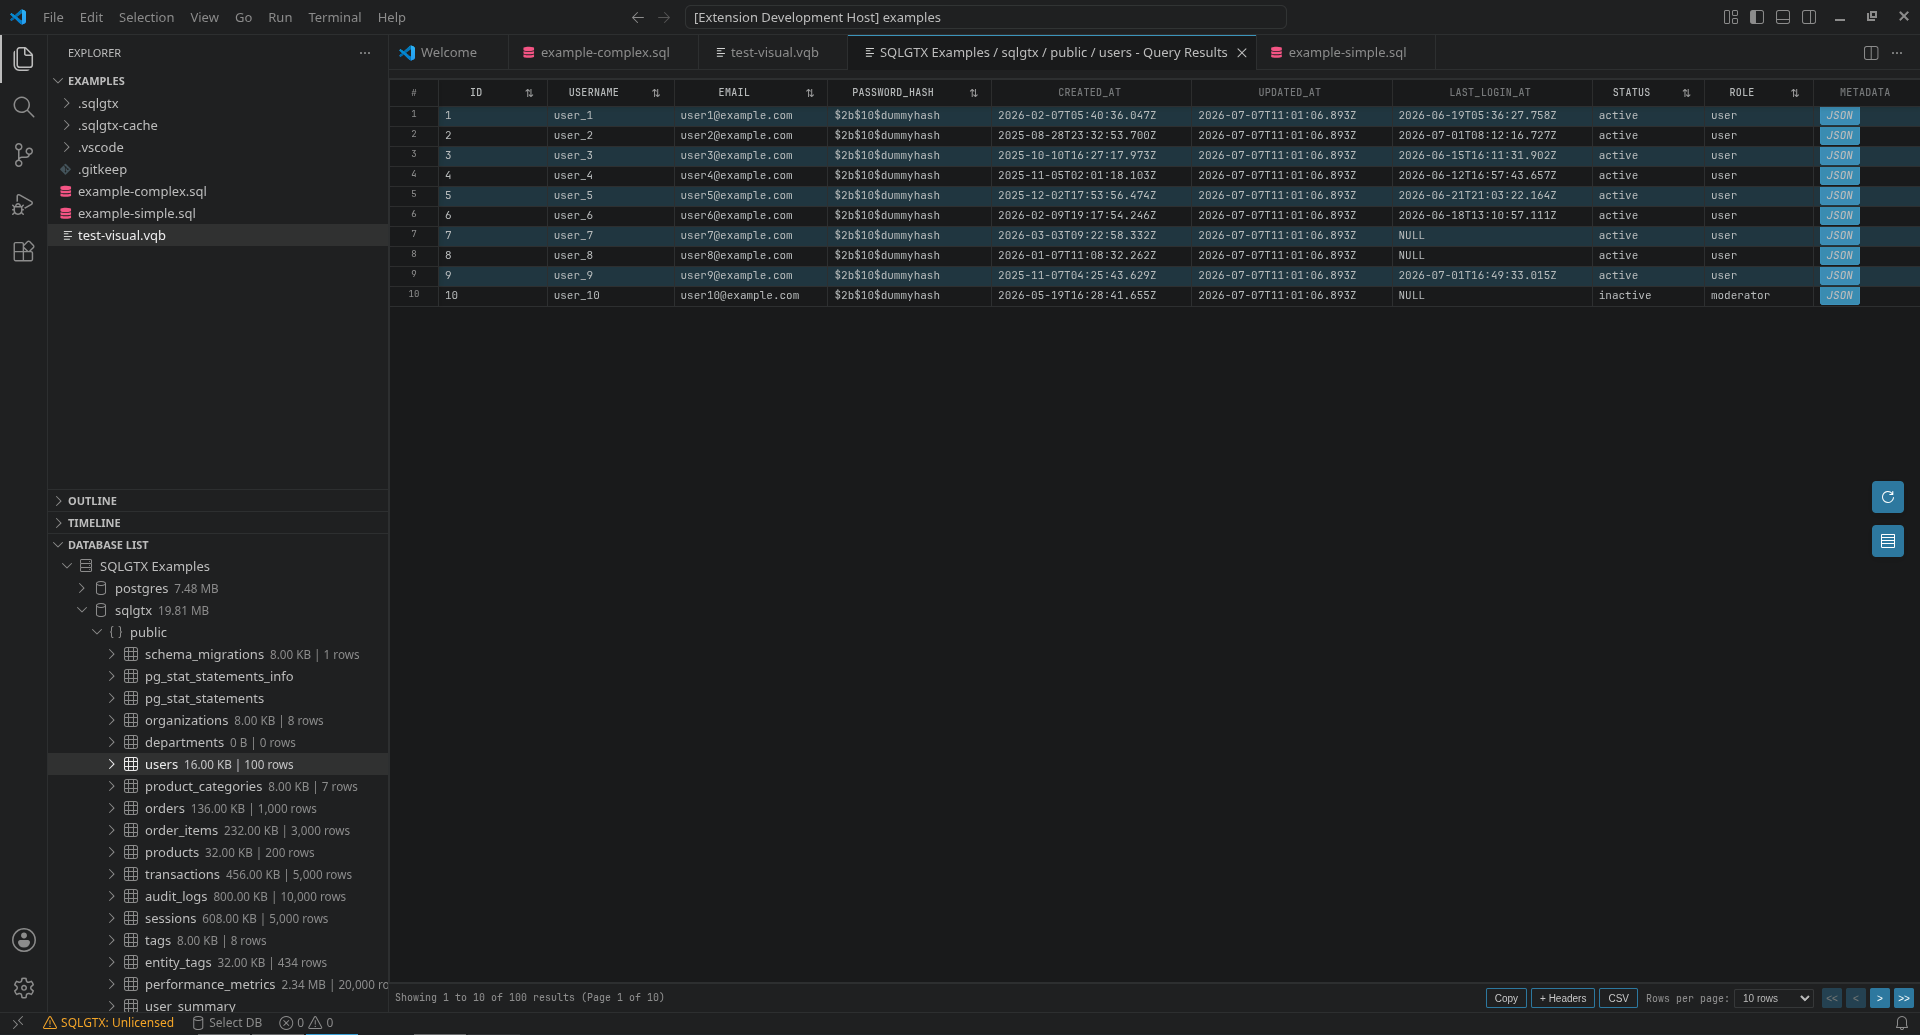Jump to last results page
Viewport: 1920px width, 1035px height.
tap(1904, 998)
